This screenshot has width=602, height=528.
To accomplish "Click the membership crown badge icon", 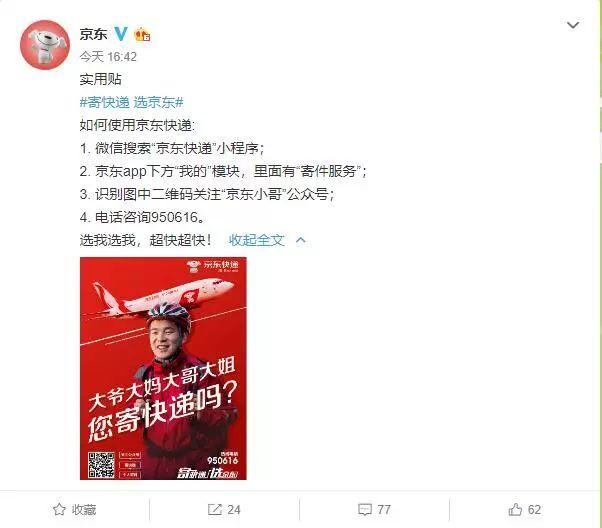I will (x=142, y=35).
